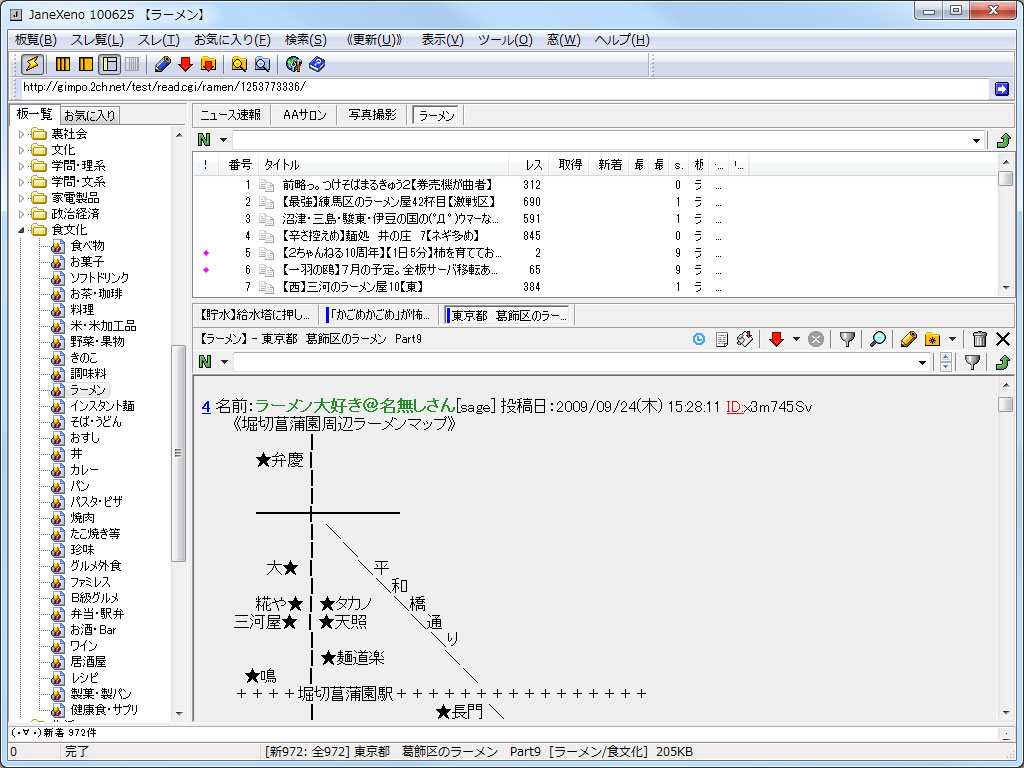The width and height of the screenshot is (1024, 768).
Task: Switch to the お気に入り sidebar tab
Action: point(90,116)
